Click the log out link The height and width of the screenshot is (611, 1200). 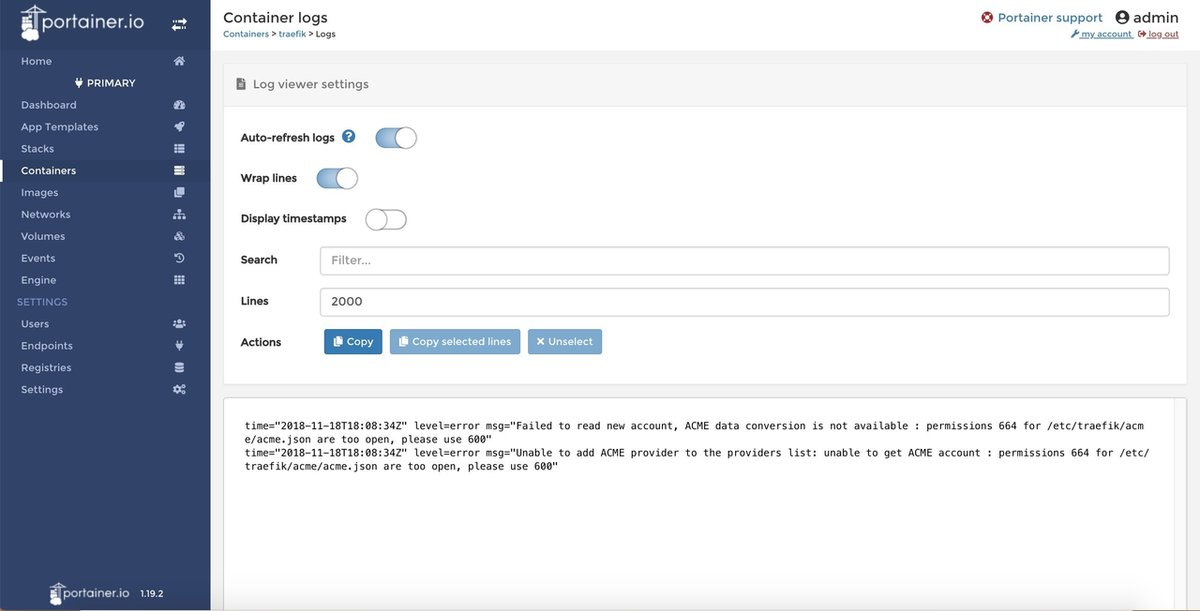1158,34
